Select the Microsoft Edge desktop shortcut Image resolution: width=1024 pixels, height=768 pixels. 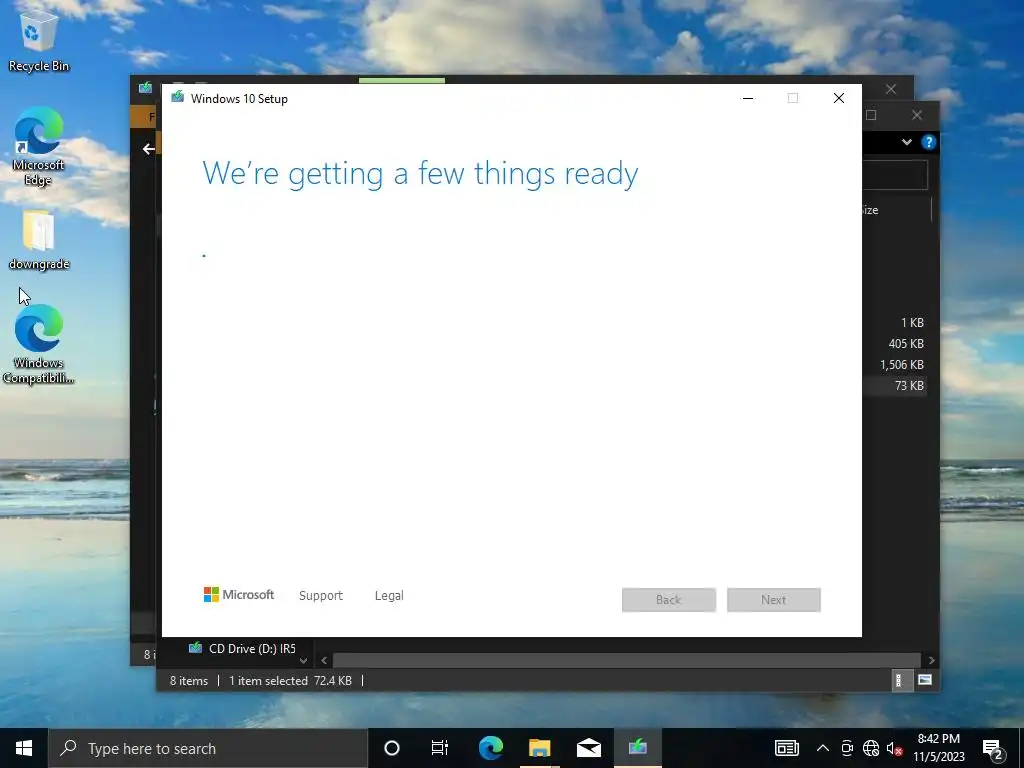[38, 146]
